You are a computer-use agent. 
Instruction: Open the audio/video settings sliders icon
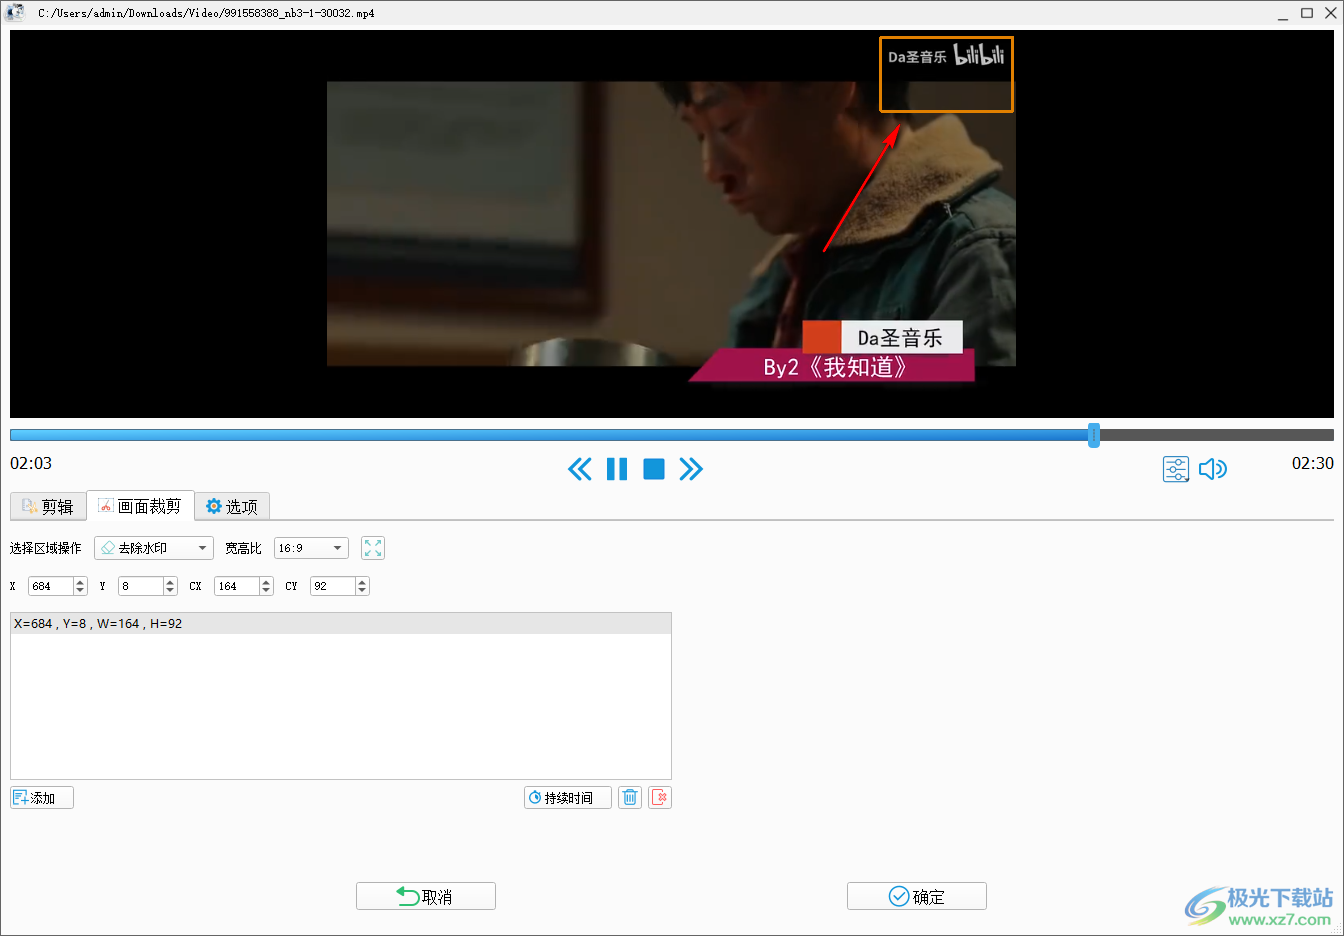point(1176,469)
